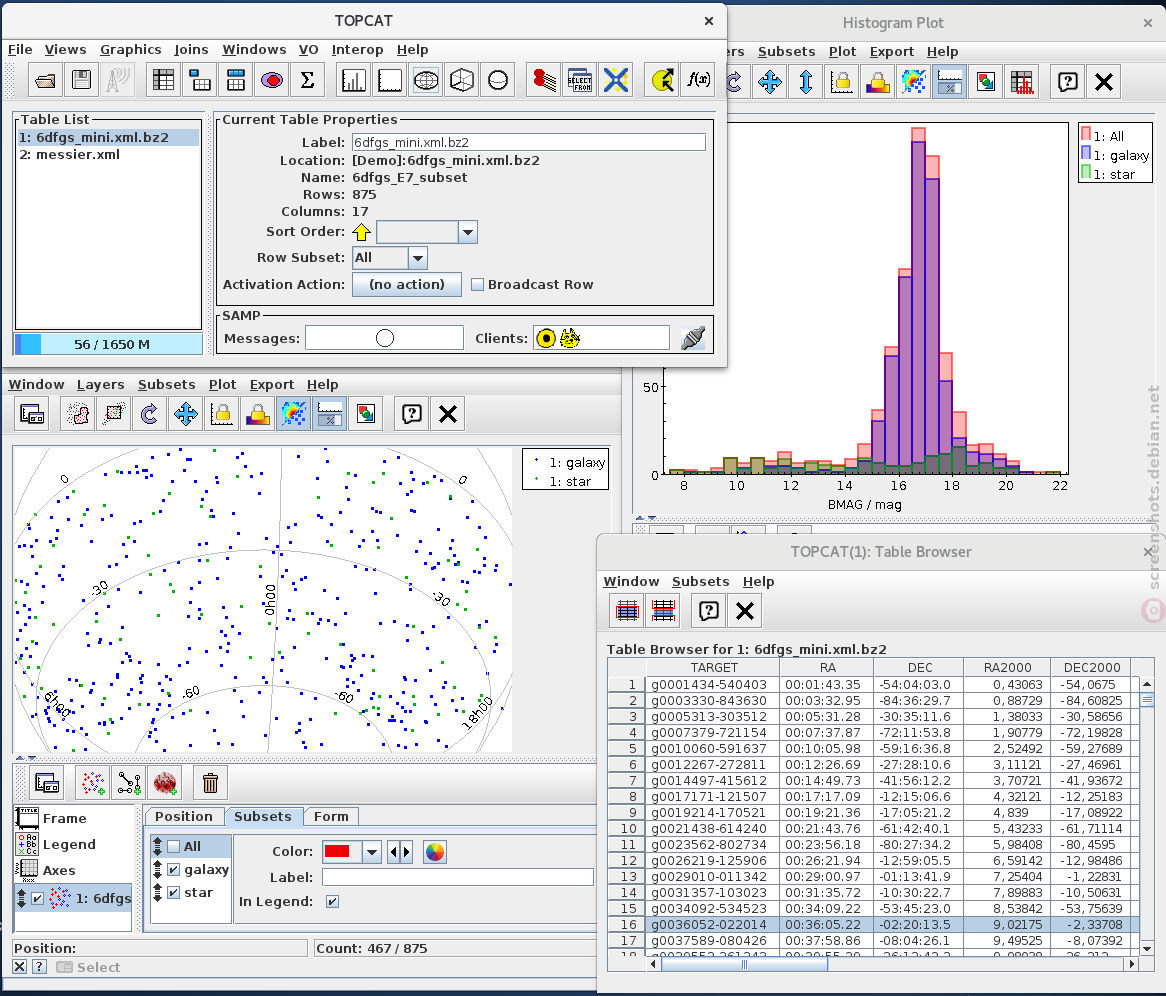Image resolution: width=1166 pixels, height=996 pixels.
Task: Toggle the In Legend checkbox
Action: click(332, 902)
